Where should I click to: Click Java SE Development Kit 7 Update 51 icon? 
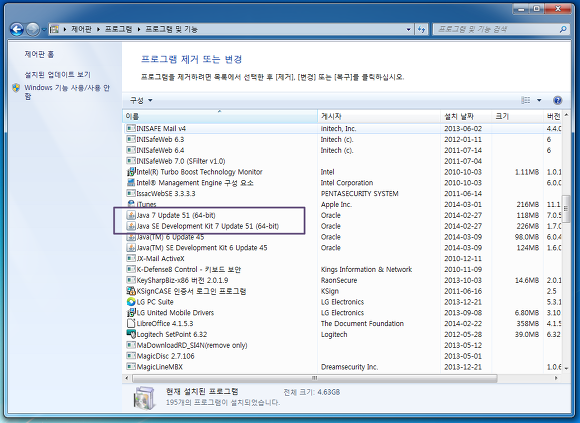click(x=131, y=226)
